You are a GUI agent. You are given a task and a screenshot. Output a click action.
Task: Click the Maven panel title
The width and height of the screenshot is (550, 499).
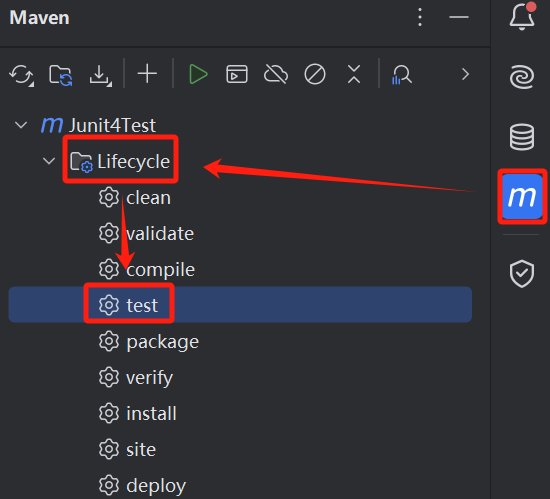pos(39,18)
